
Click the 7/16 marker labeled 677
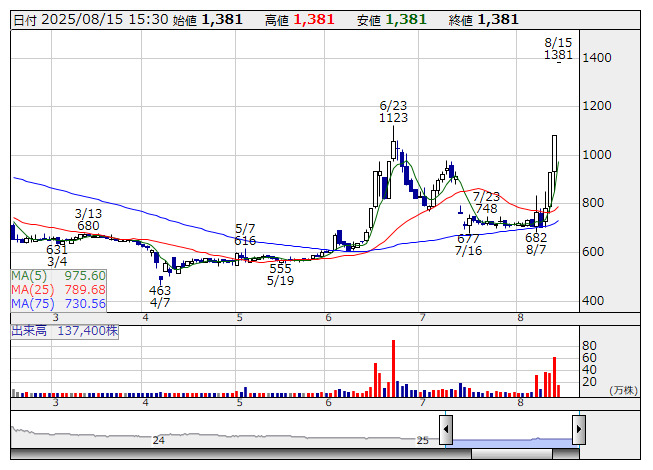point(468,245)
